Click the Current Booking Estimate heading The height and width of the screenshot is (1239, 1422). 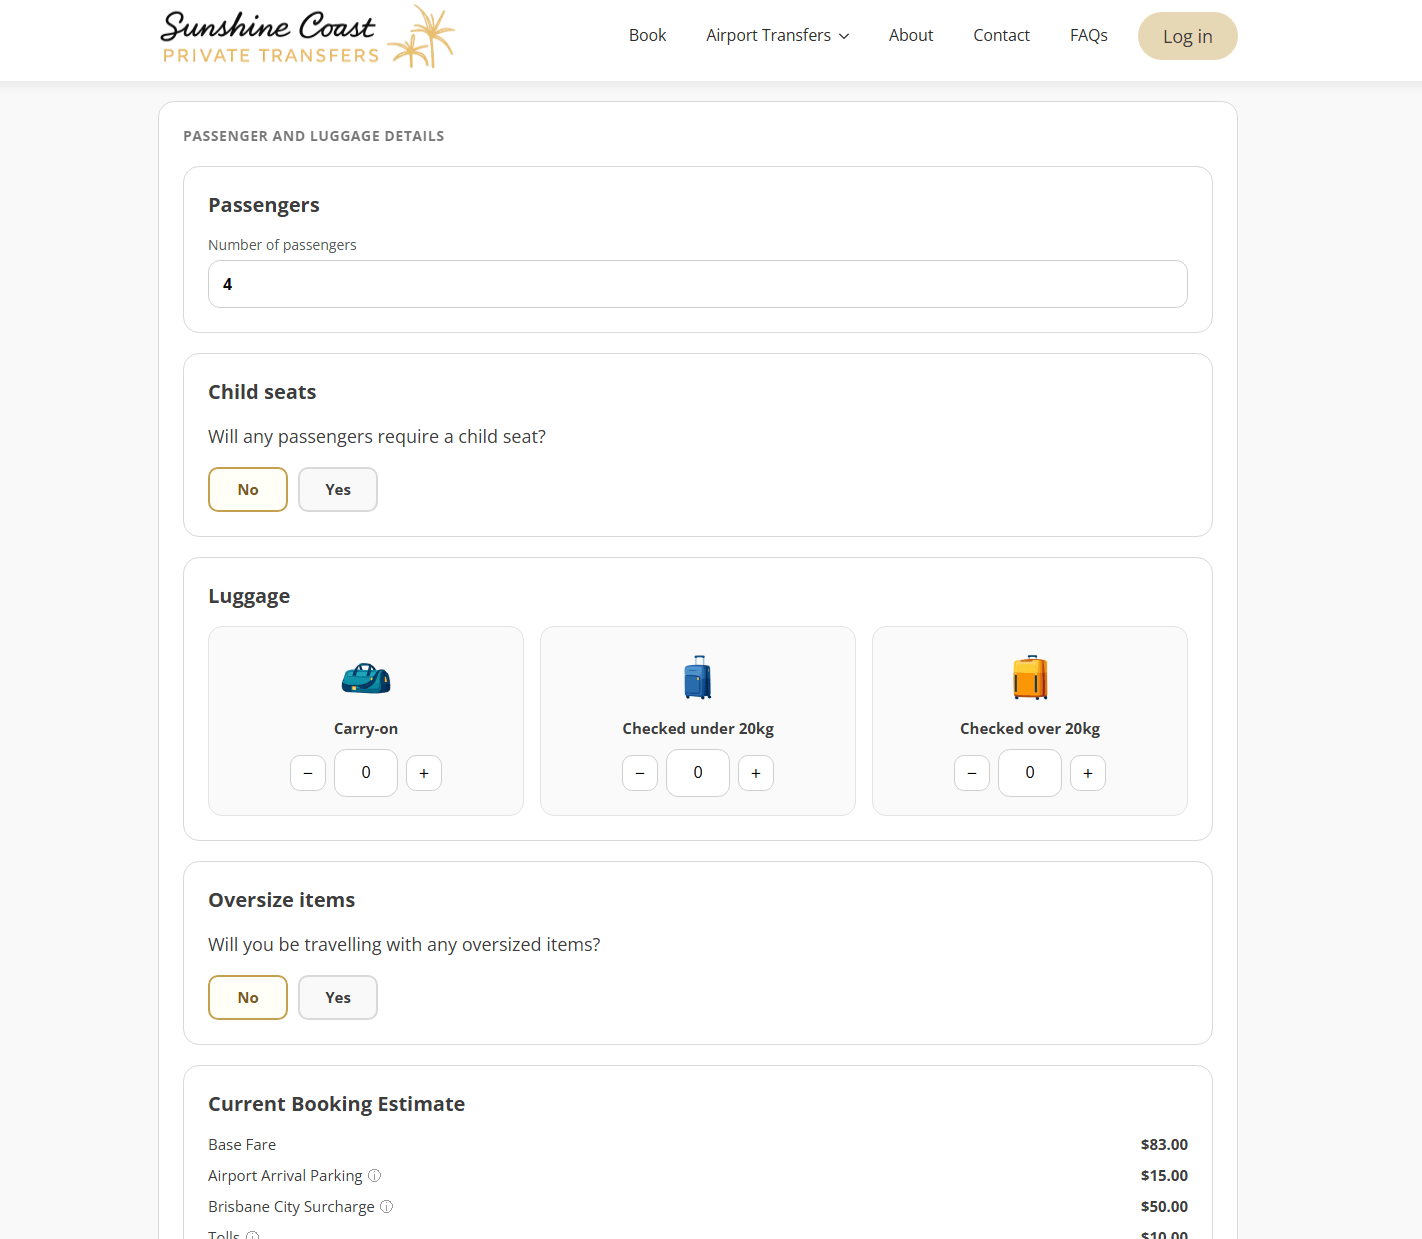click(336, 1104)
